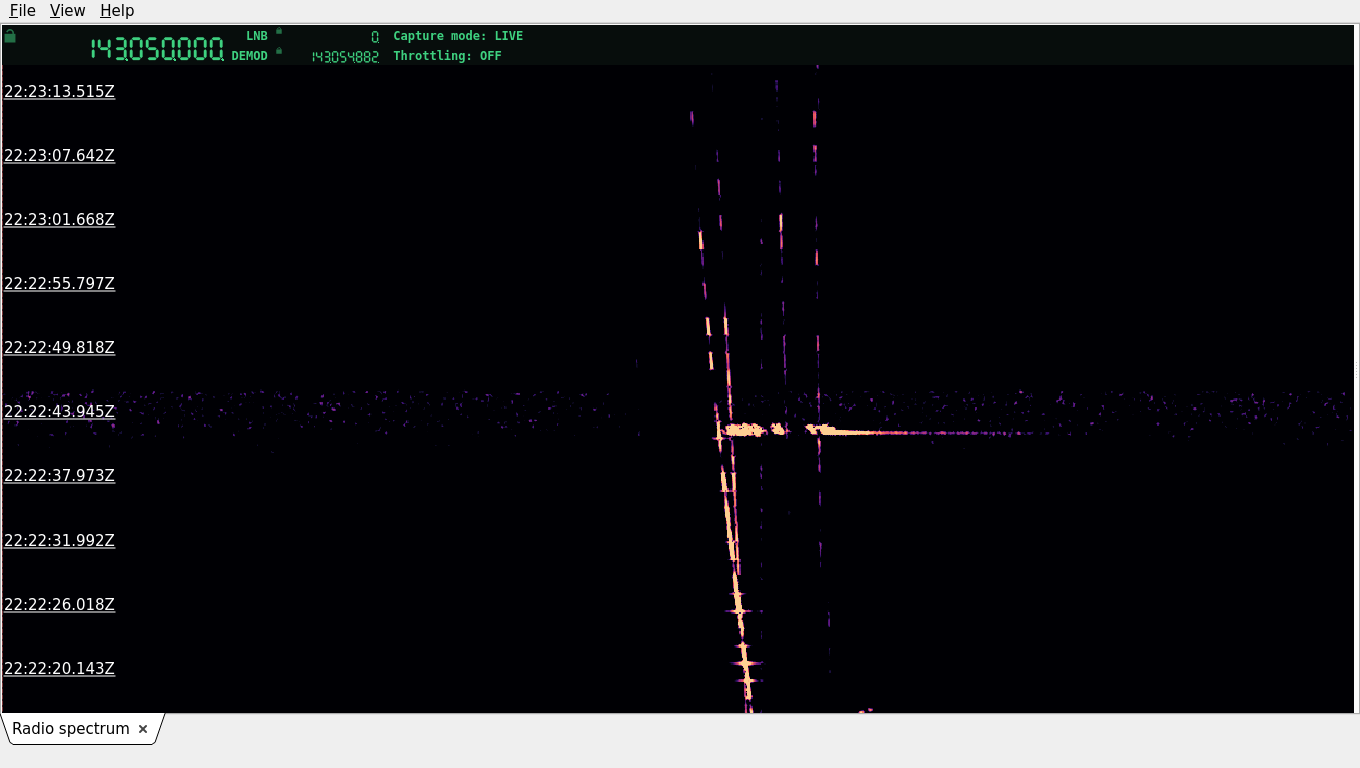The width and height of the screenshot is (1360, 768).
Task: Click timestamp 22:23:13.515Z
Action: point(59,92)
